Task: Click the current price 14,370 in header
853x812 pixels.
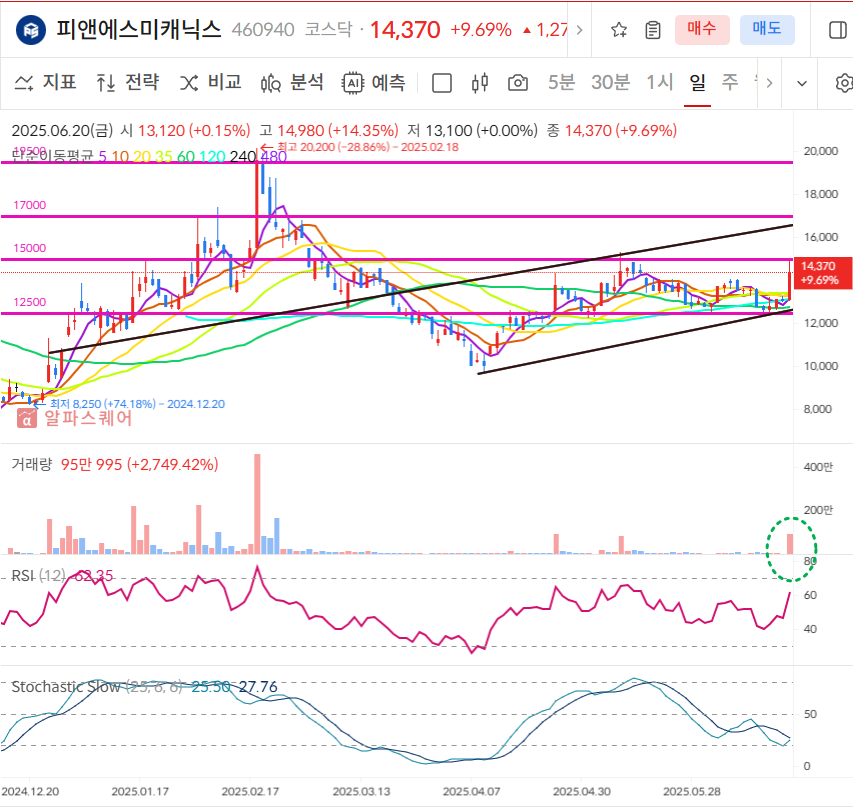Action: pyautogui.click(x=405, y=30)
